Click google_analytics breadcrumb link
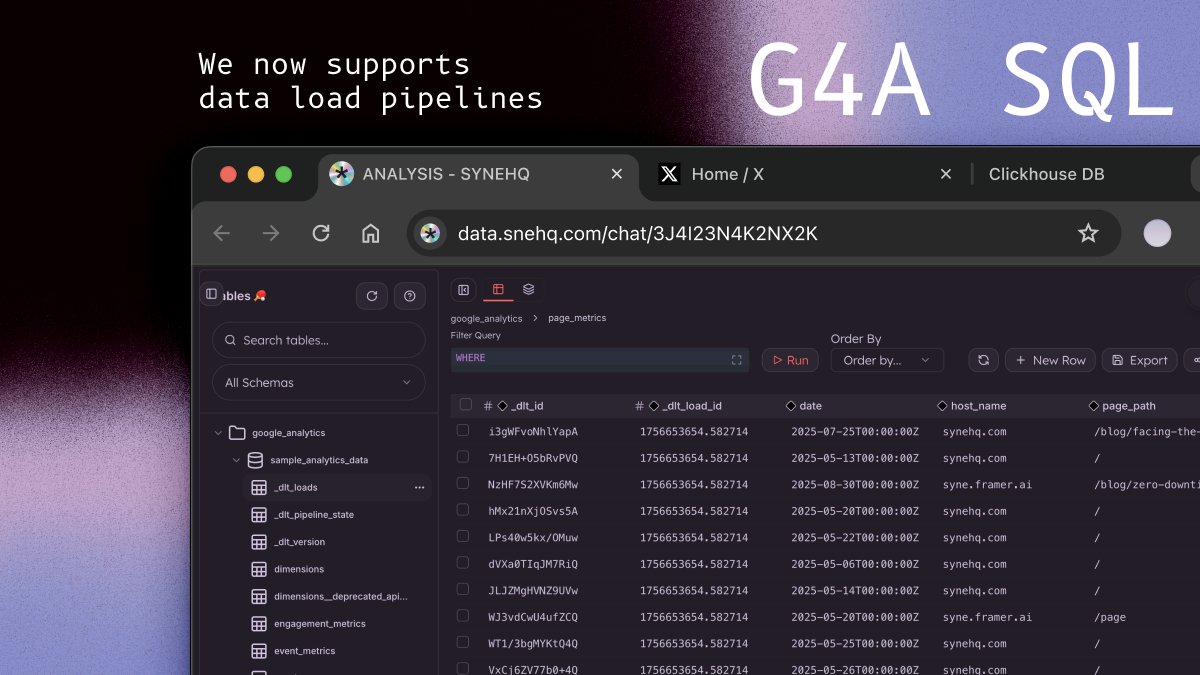Viewport: 1200px width, 675px height. [486, 319]
